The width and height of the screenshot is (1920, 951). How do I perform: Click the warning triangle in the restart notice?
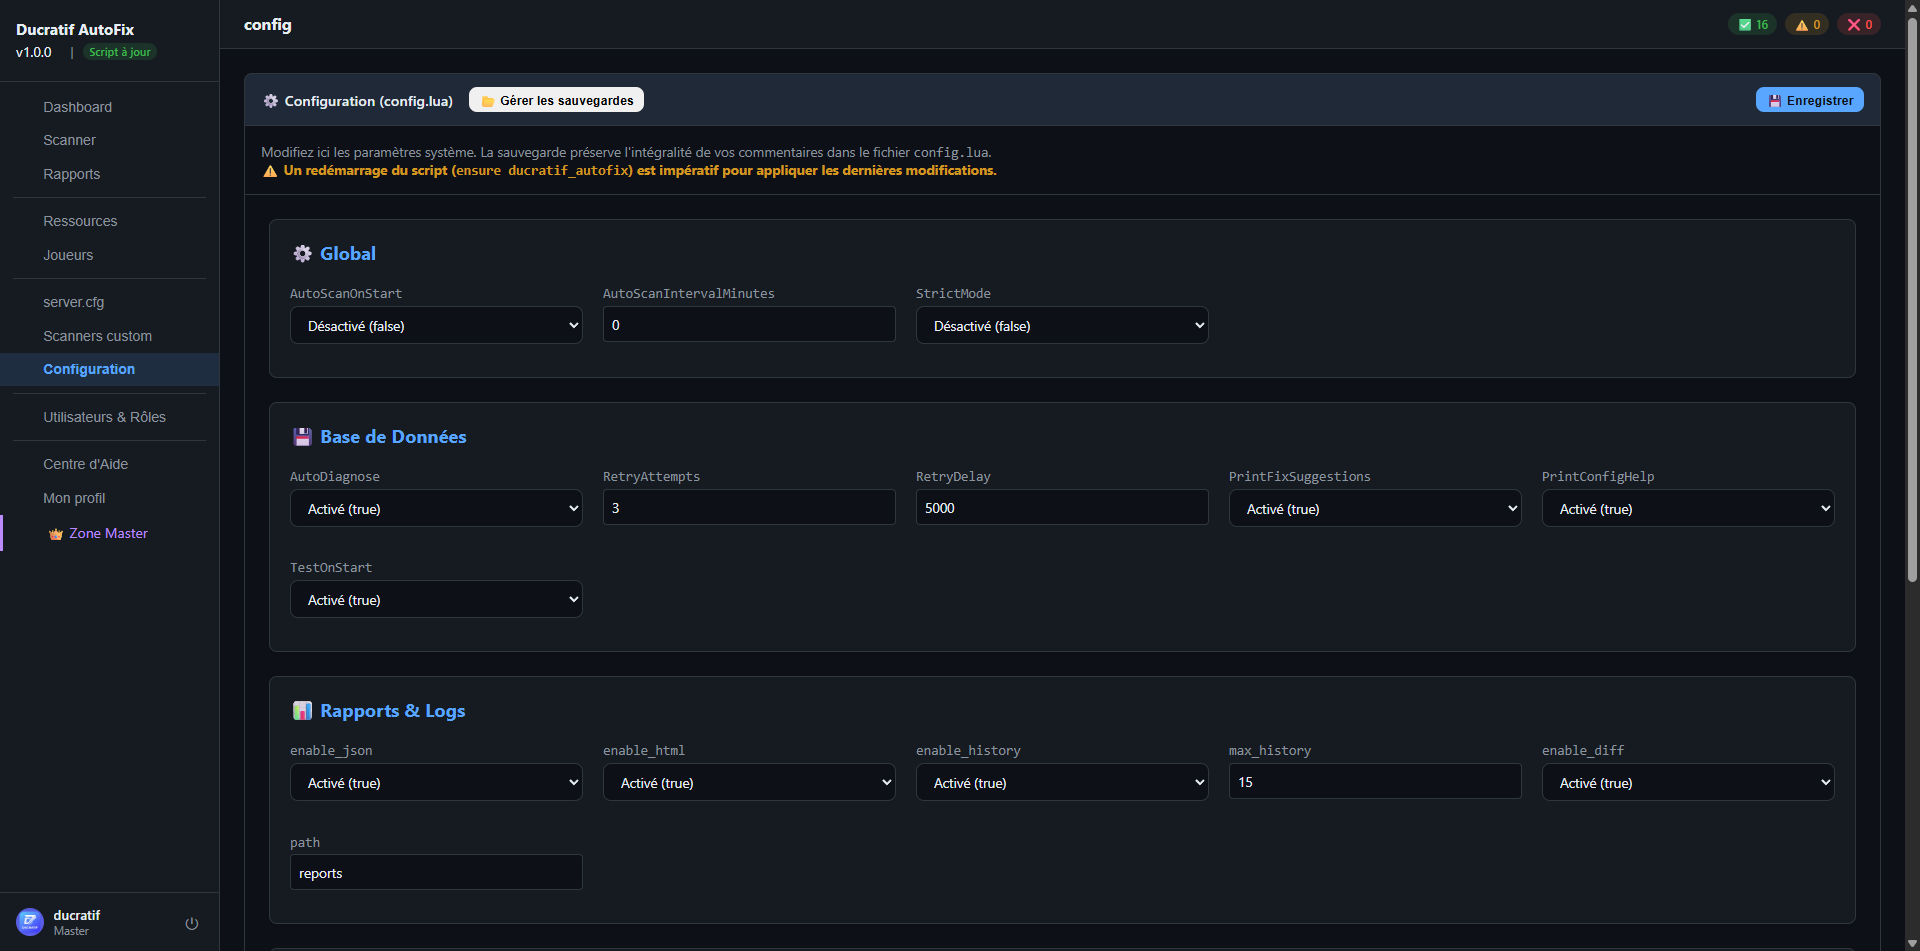click(269, 171)
